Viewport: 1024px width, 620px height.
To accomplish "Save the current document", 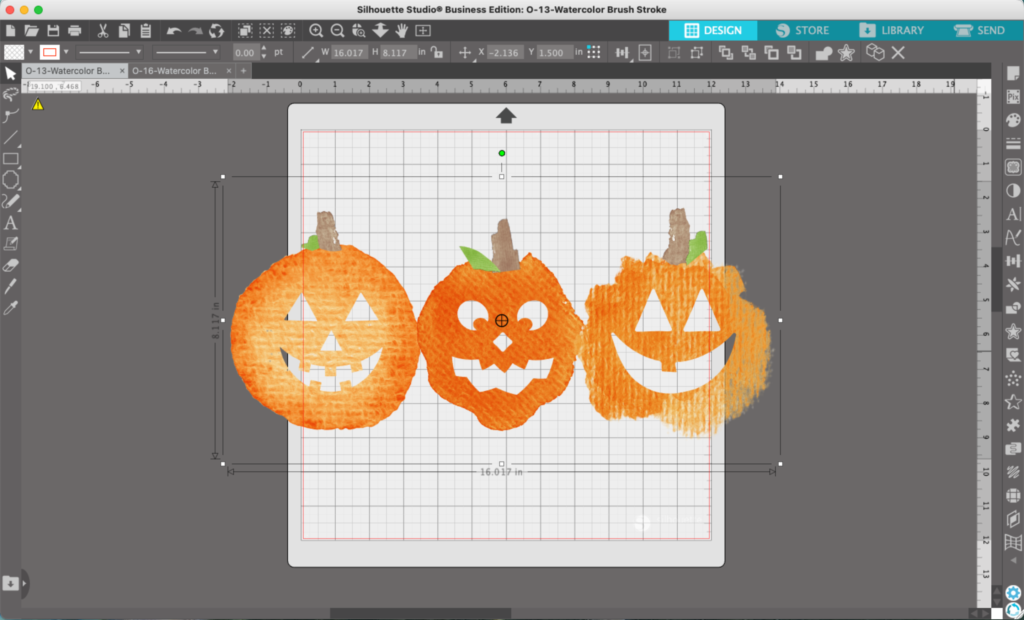I will 53,31.
